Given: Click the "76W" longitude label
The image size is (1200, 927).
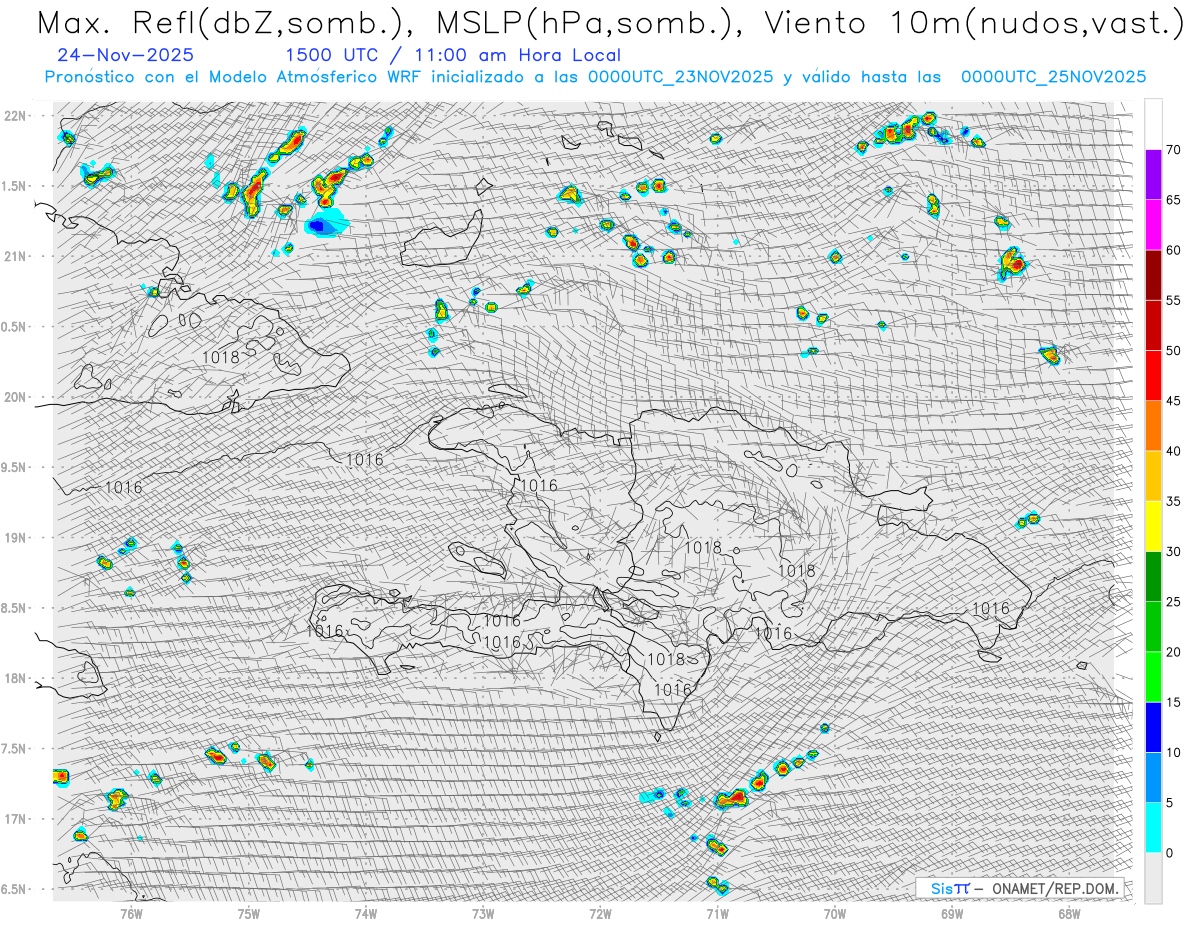Looking at the screenshot, I should tap(132, 913).
